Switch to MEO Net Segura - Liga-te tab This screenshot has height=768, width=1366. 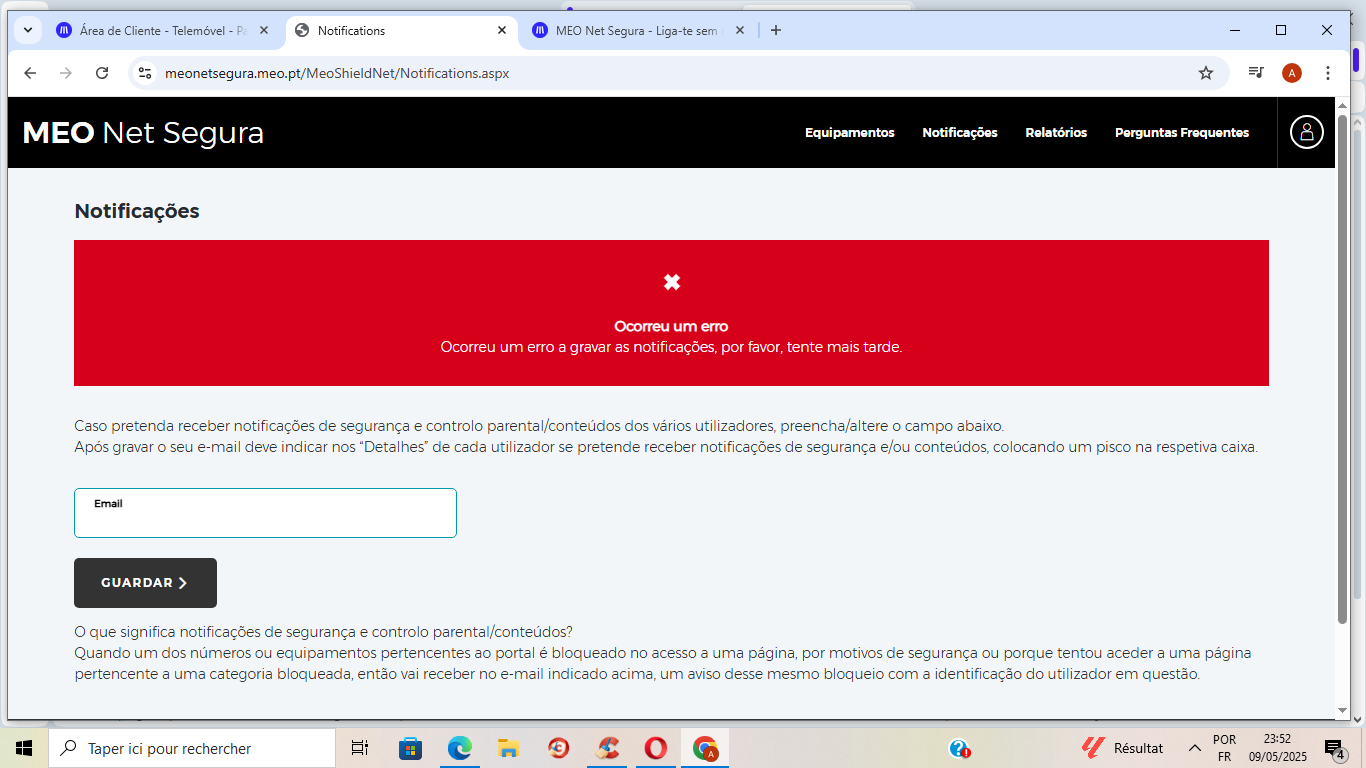[x=637, y=31]
